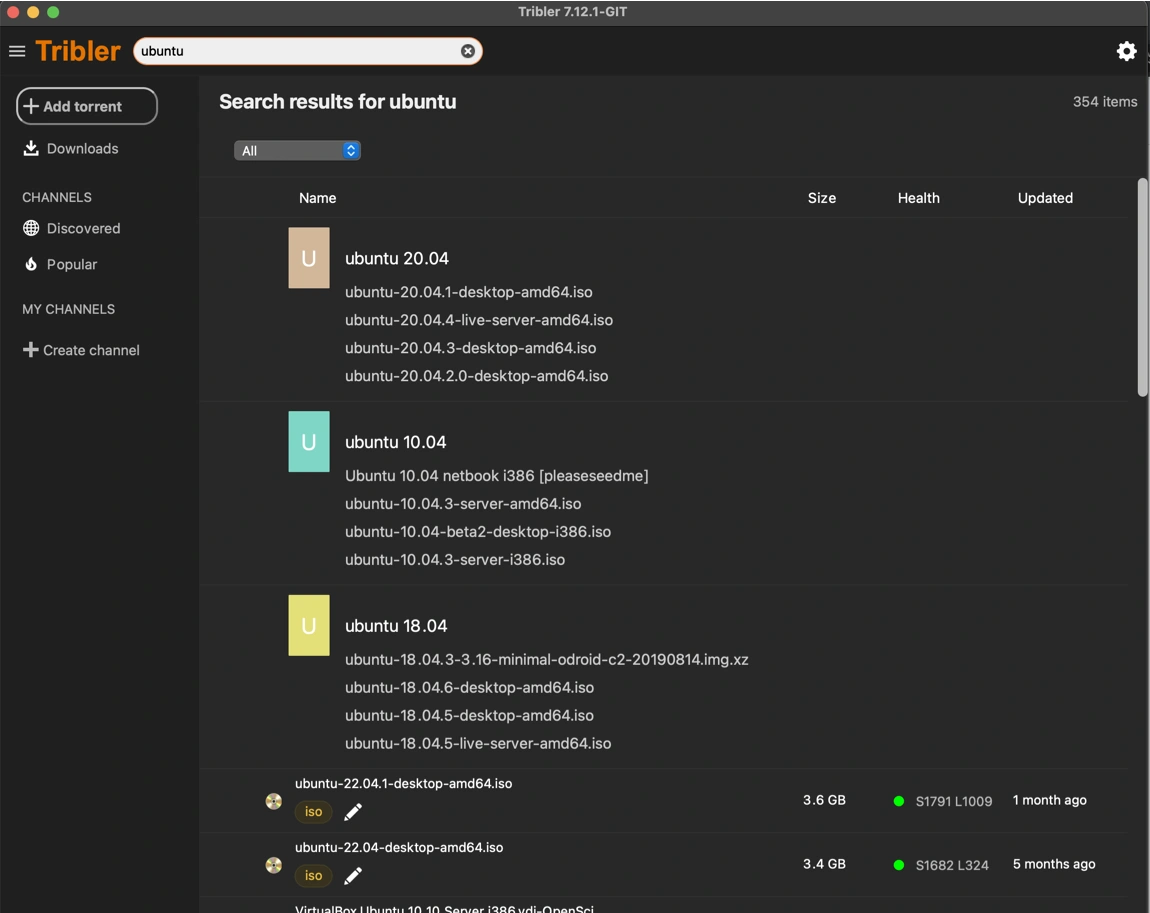The width and height of the screenshot is (1150, 913).
Task: Open settings via the gear icon
Action: click(1126, 51)
